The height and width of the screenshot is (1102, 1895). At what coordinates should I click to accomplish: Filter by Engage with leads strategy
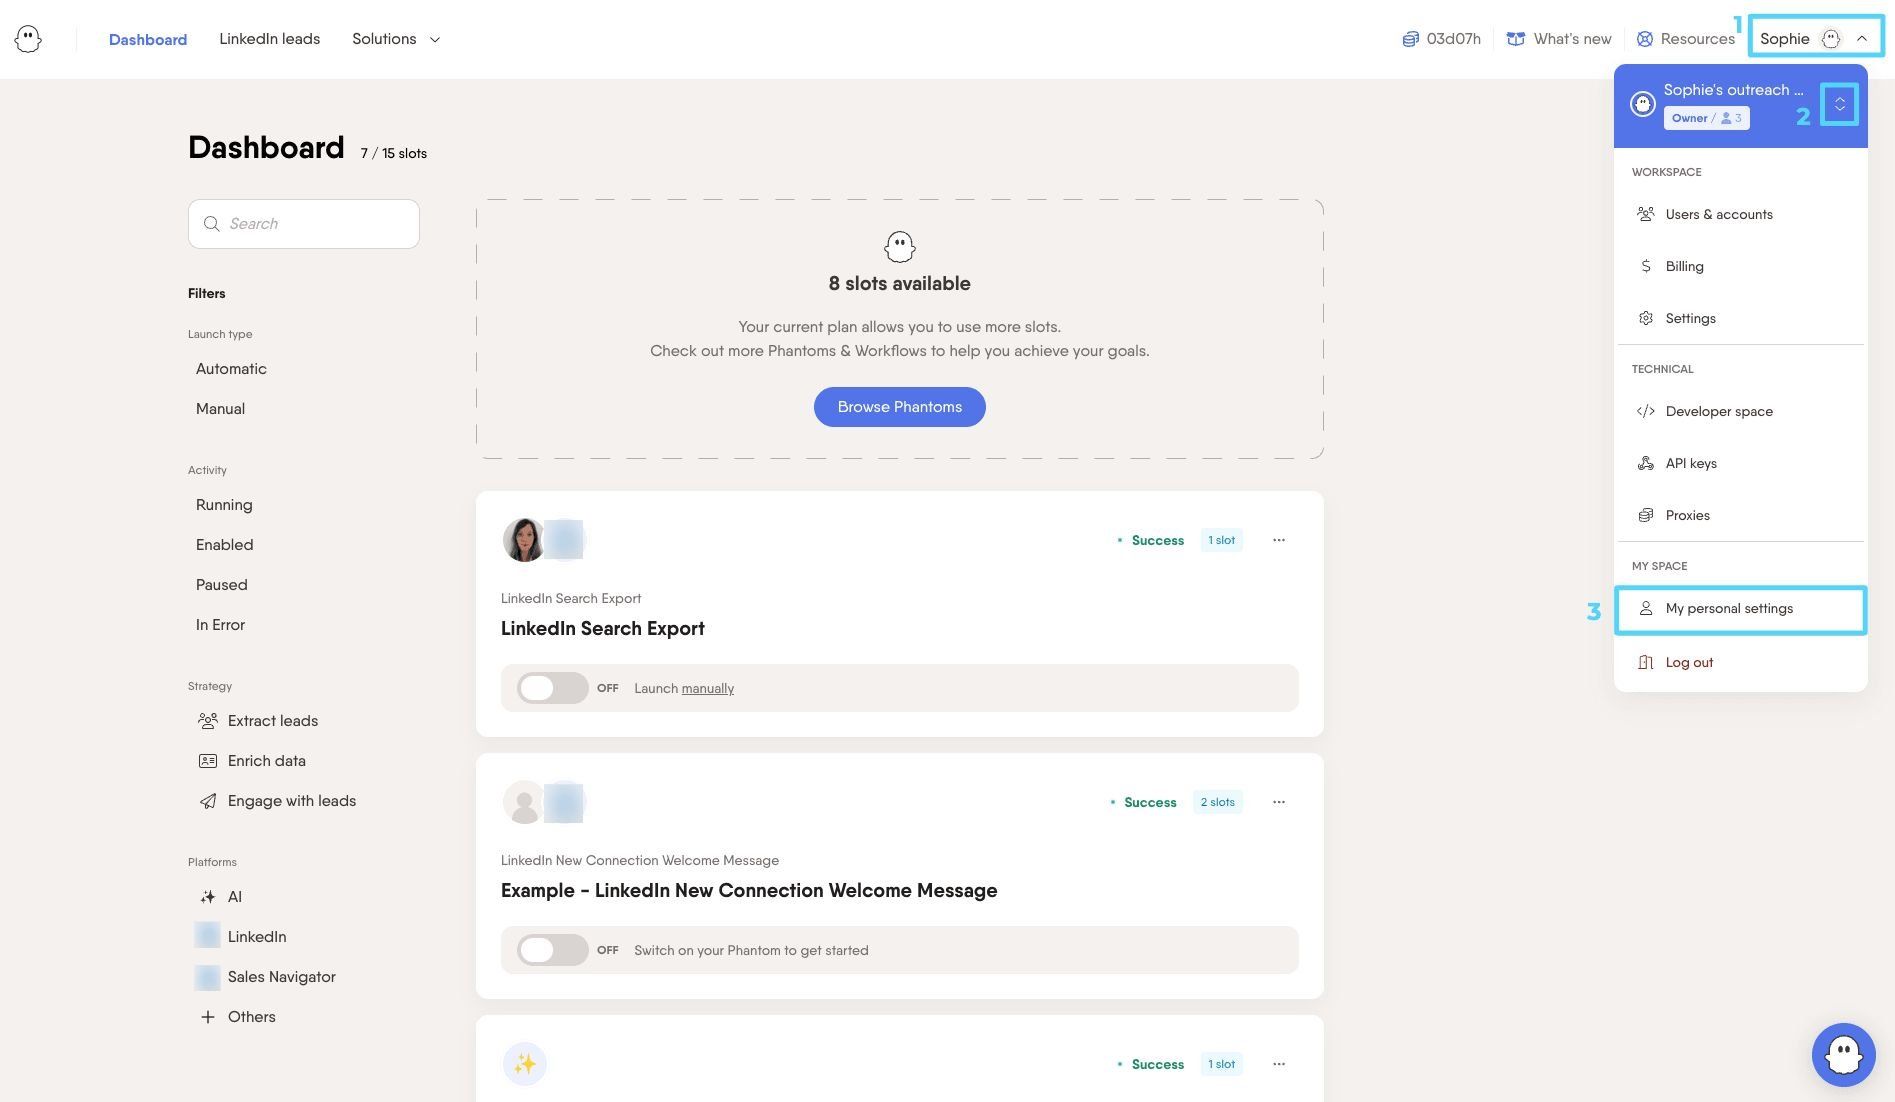point(291,801)
